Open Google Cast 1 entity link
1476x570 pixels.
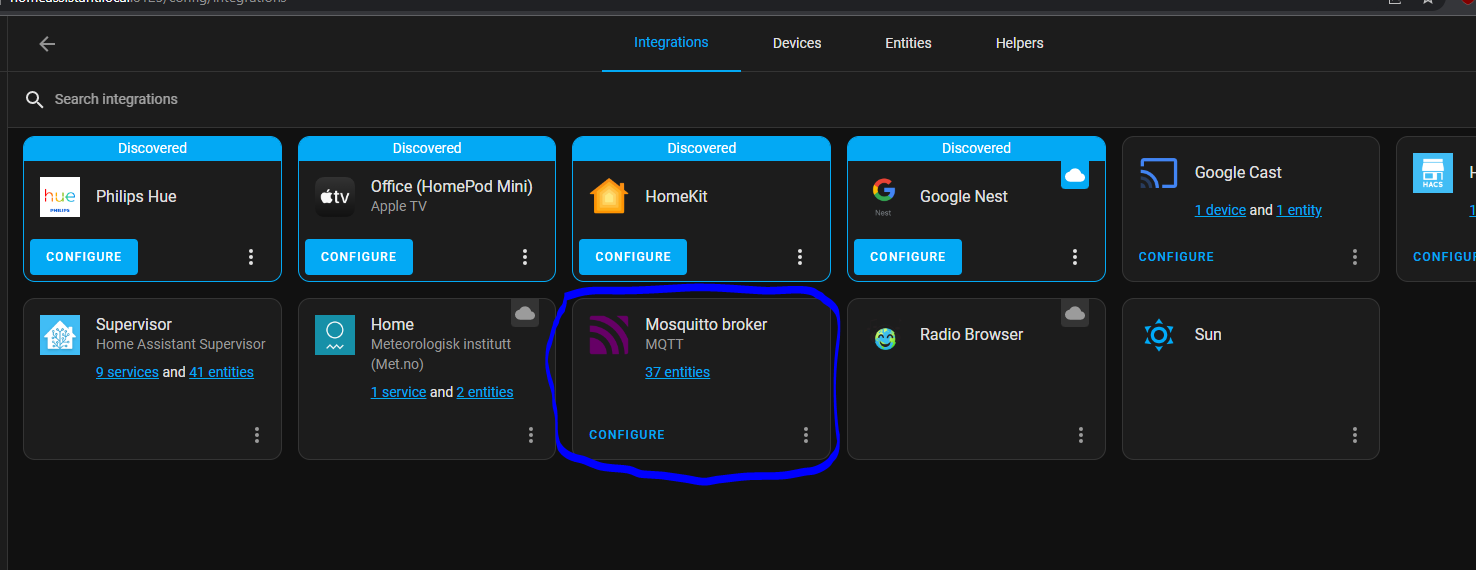1299,210
